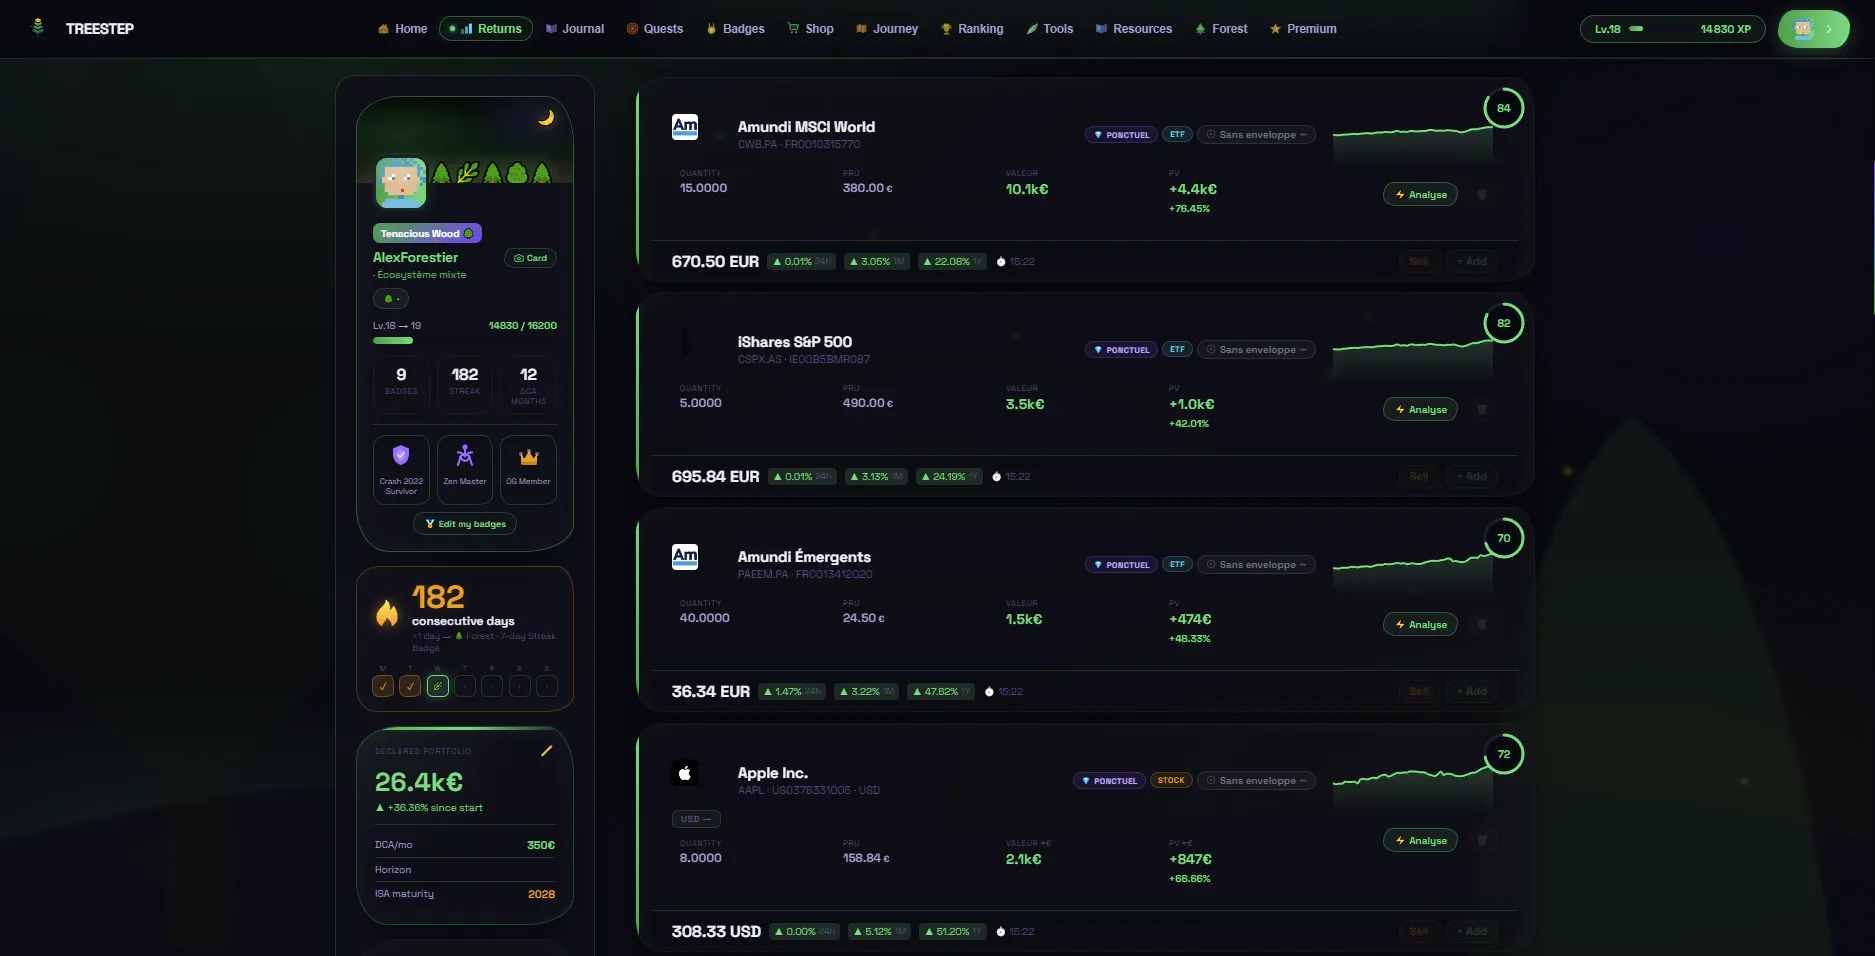This screenshot has height=956, width=1875.
Task: Toggle Saturday streak checkbox
Action: point(520,686)
